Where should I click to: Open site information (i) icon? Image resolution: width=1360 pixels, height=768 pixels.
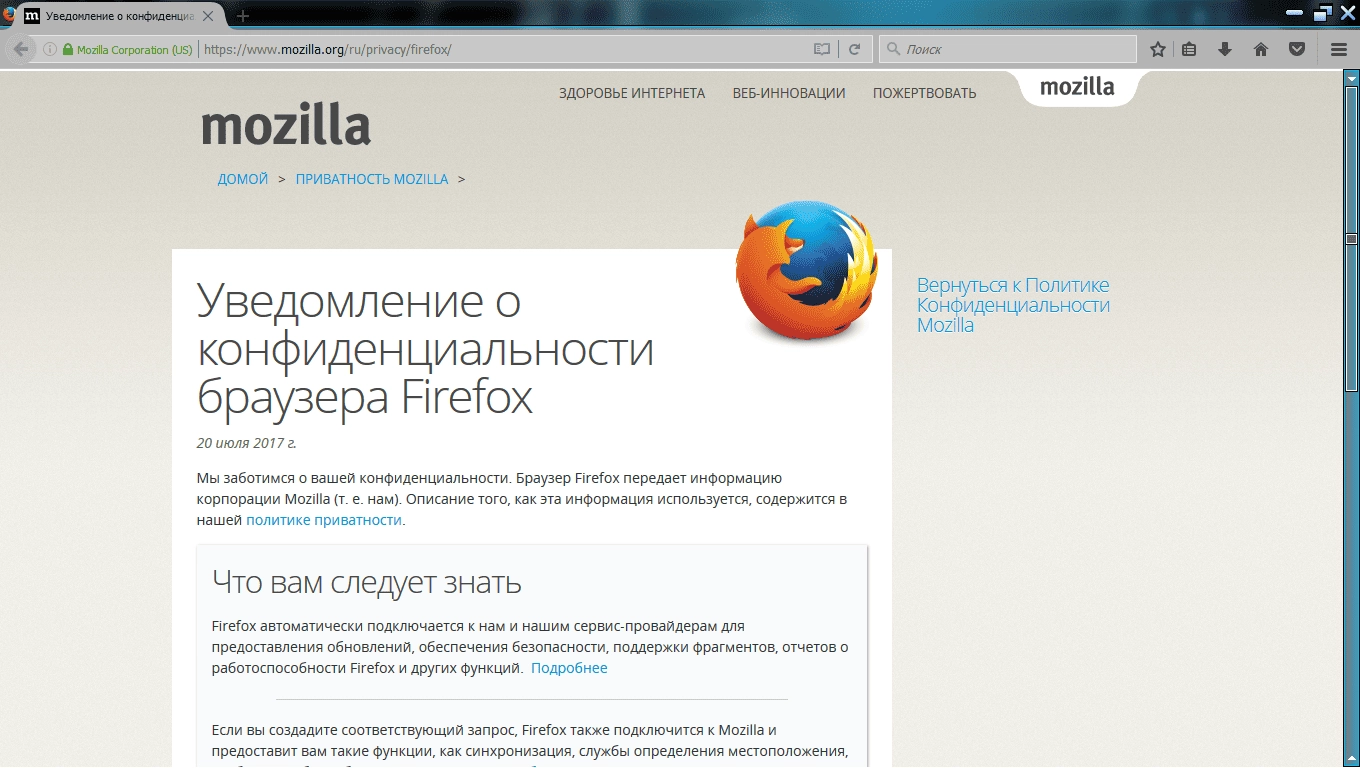pos(49,49)
